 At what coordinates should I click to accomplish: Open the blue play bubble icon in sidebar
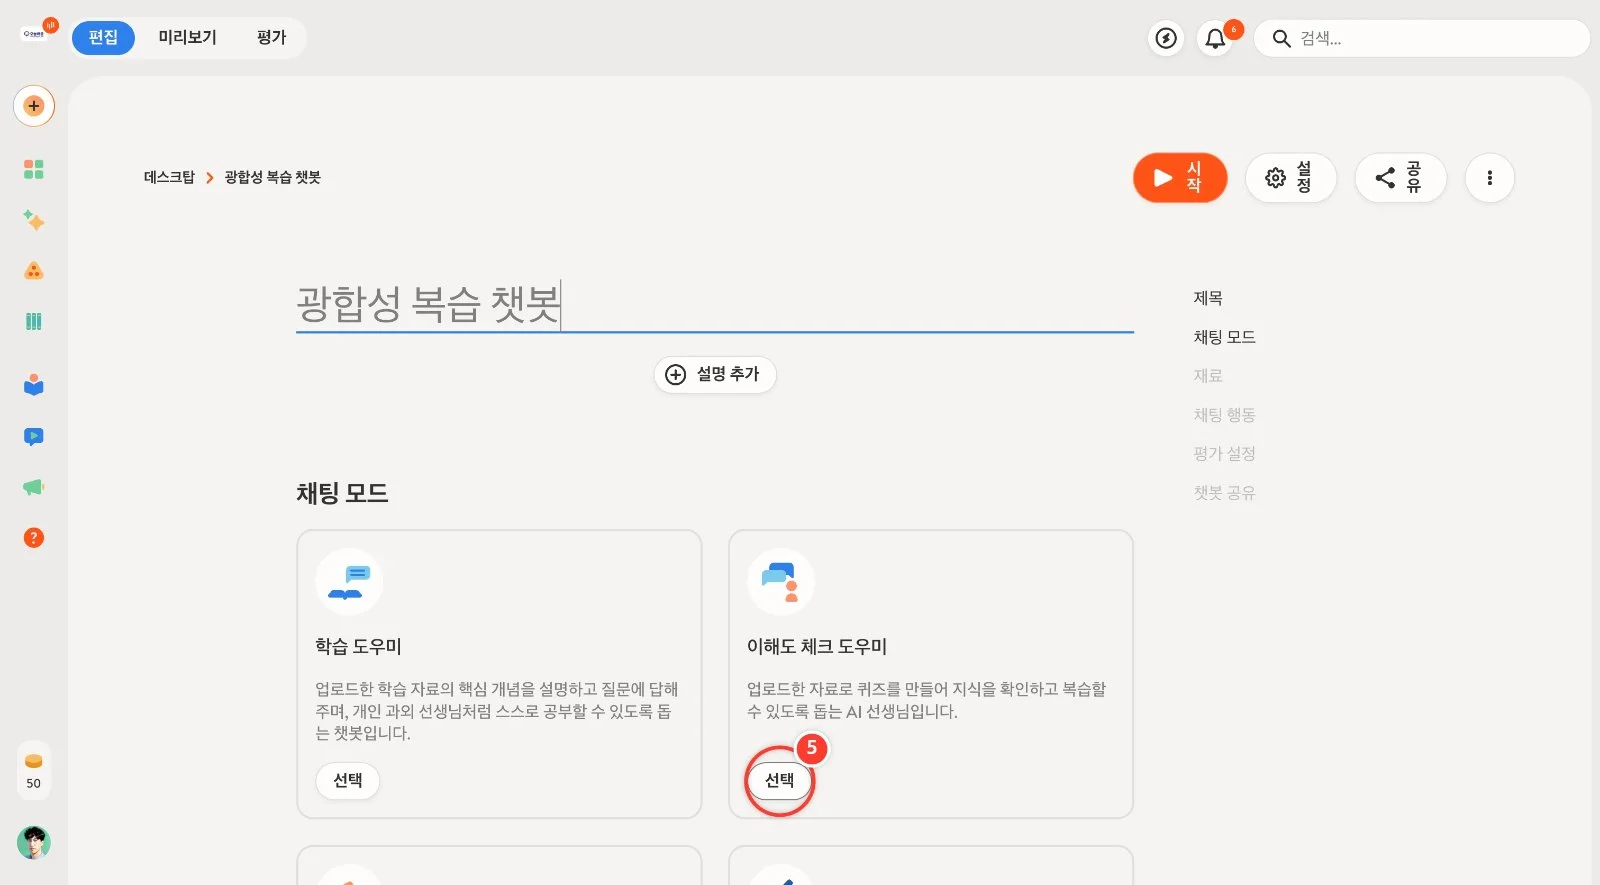[34, 436]
